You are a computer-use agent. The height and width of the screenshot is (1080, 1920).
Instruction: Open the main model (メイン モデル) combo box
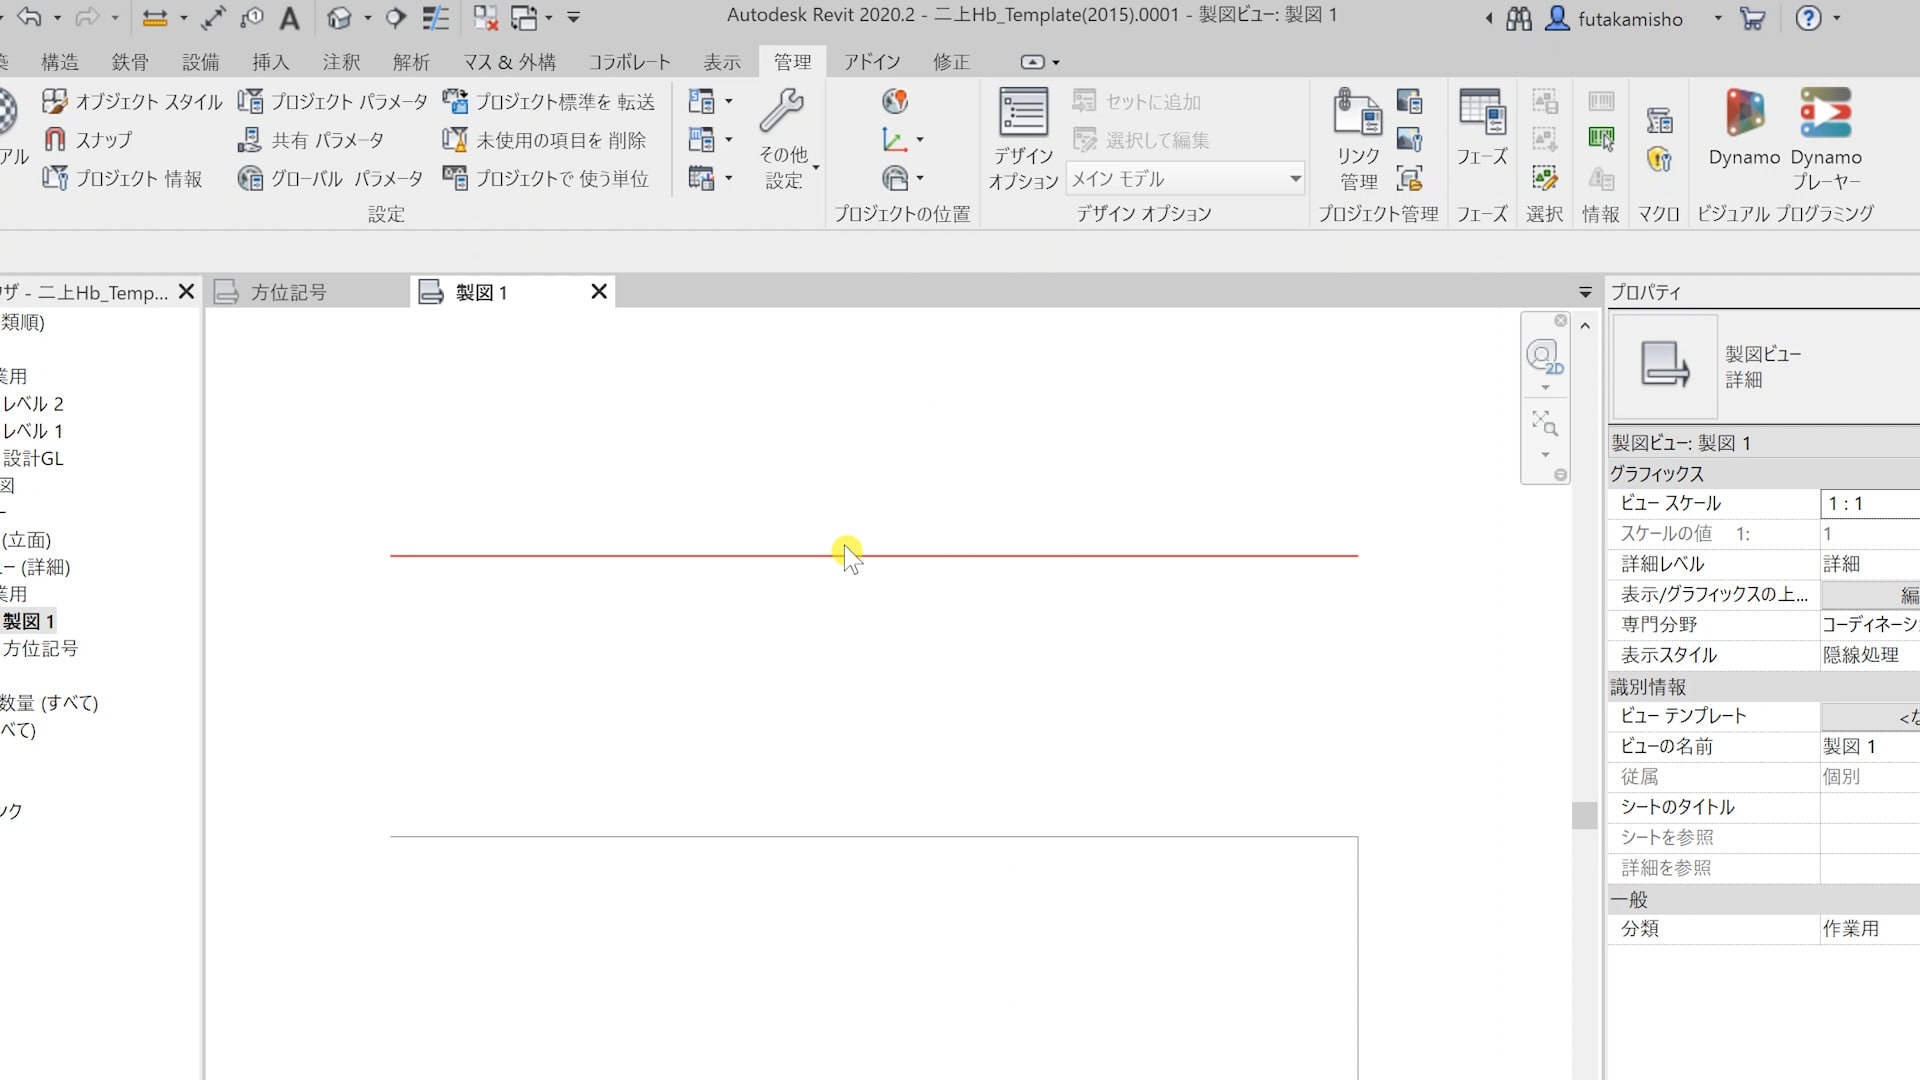[1185, 179]
